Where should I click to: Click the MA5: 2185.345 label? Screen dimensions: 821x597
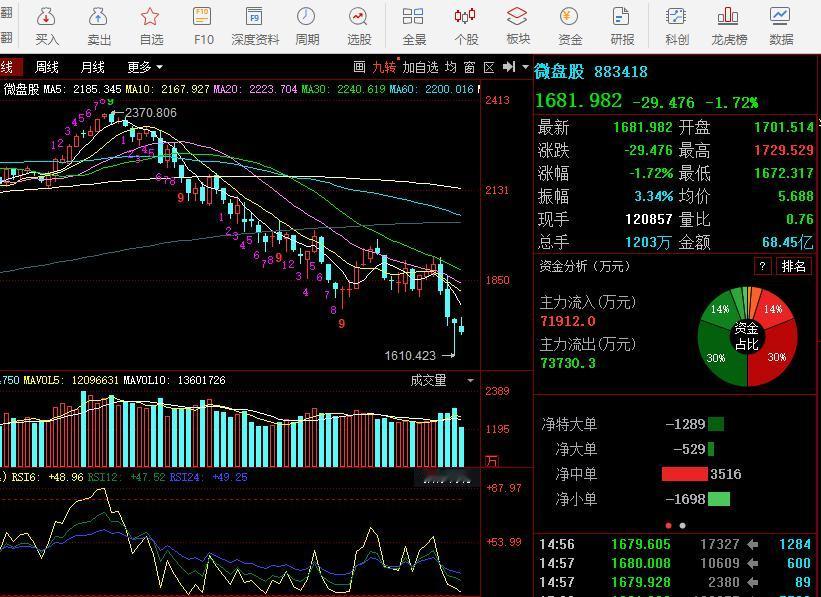[x=82, y=90]
